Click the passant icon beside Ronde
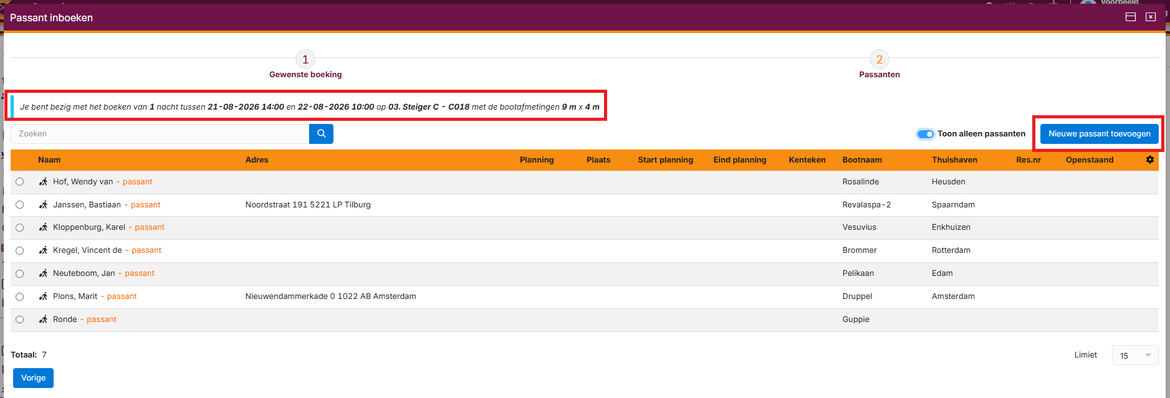The image size is (1170, 398). click(x=43, y=319)
